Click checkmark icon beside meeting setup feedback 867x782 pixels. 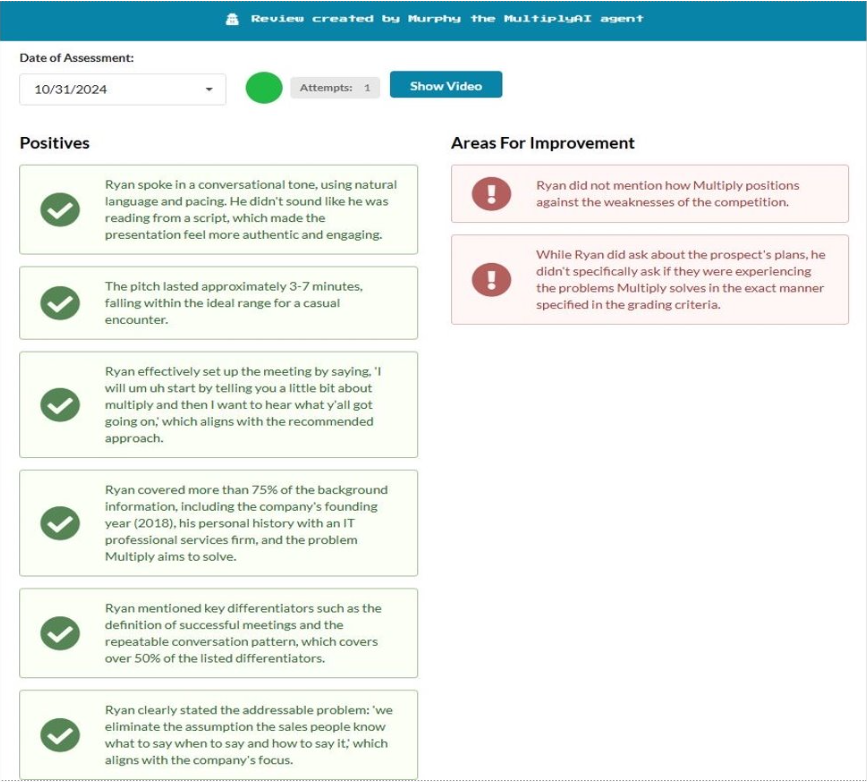(x=60, y=404)
